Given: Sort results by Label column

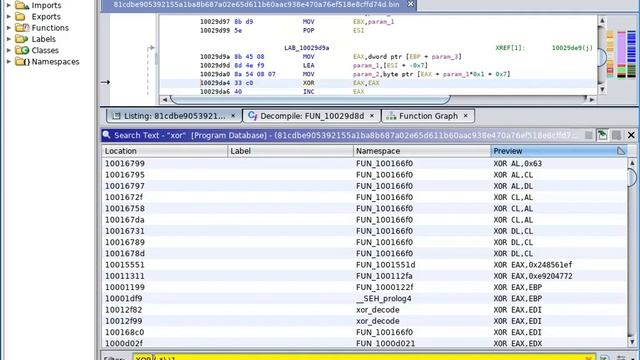Looking at the screenshot, I should 290,151.
